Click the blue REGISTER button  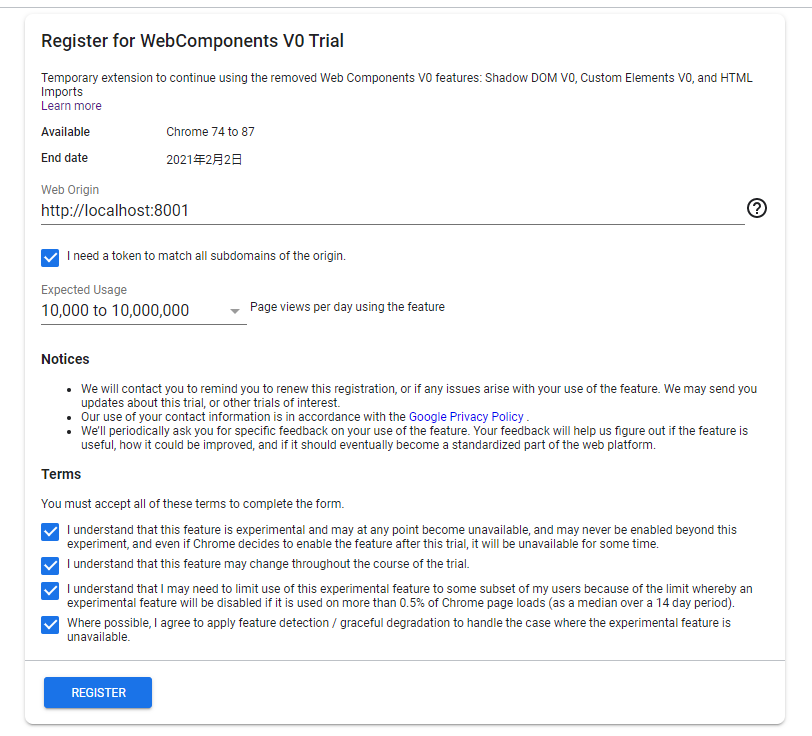[x=97, y=692]
